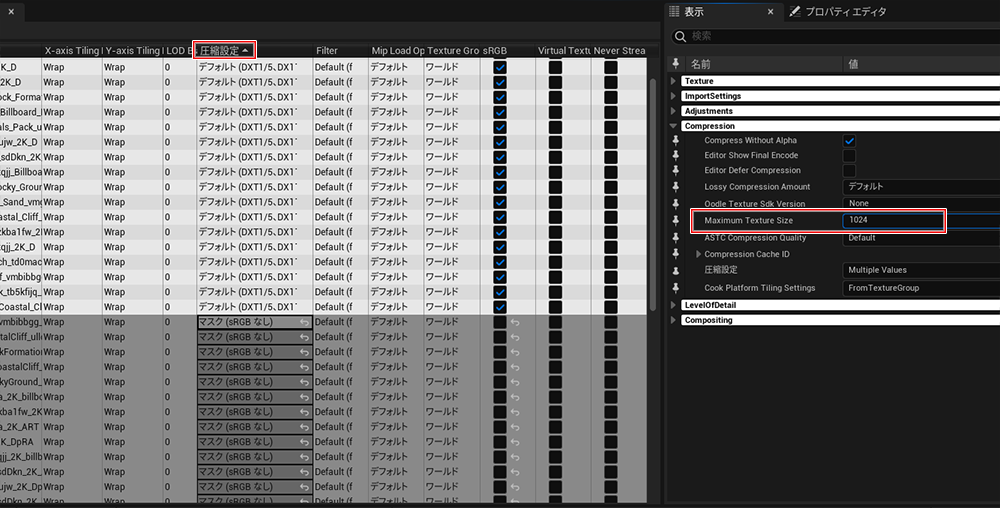The image size is (1000, 508).
Task: Toggle the Compress Without Alpha checkbox
Action: point(849,141)
